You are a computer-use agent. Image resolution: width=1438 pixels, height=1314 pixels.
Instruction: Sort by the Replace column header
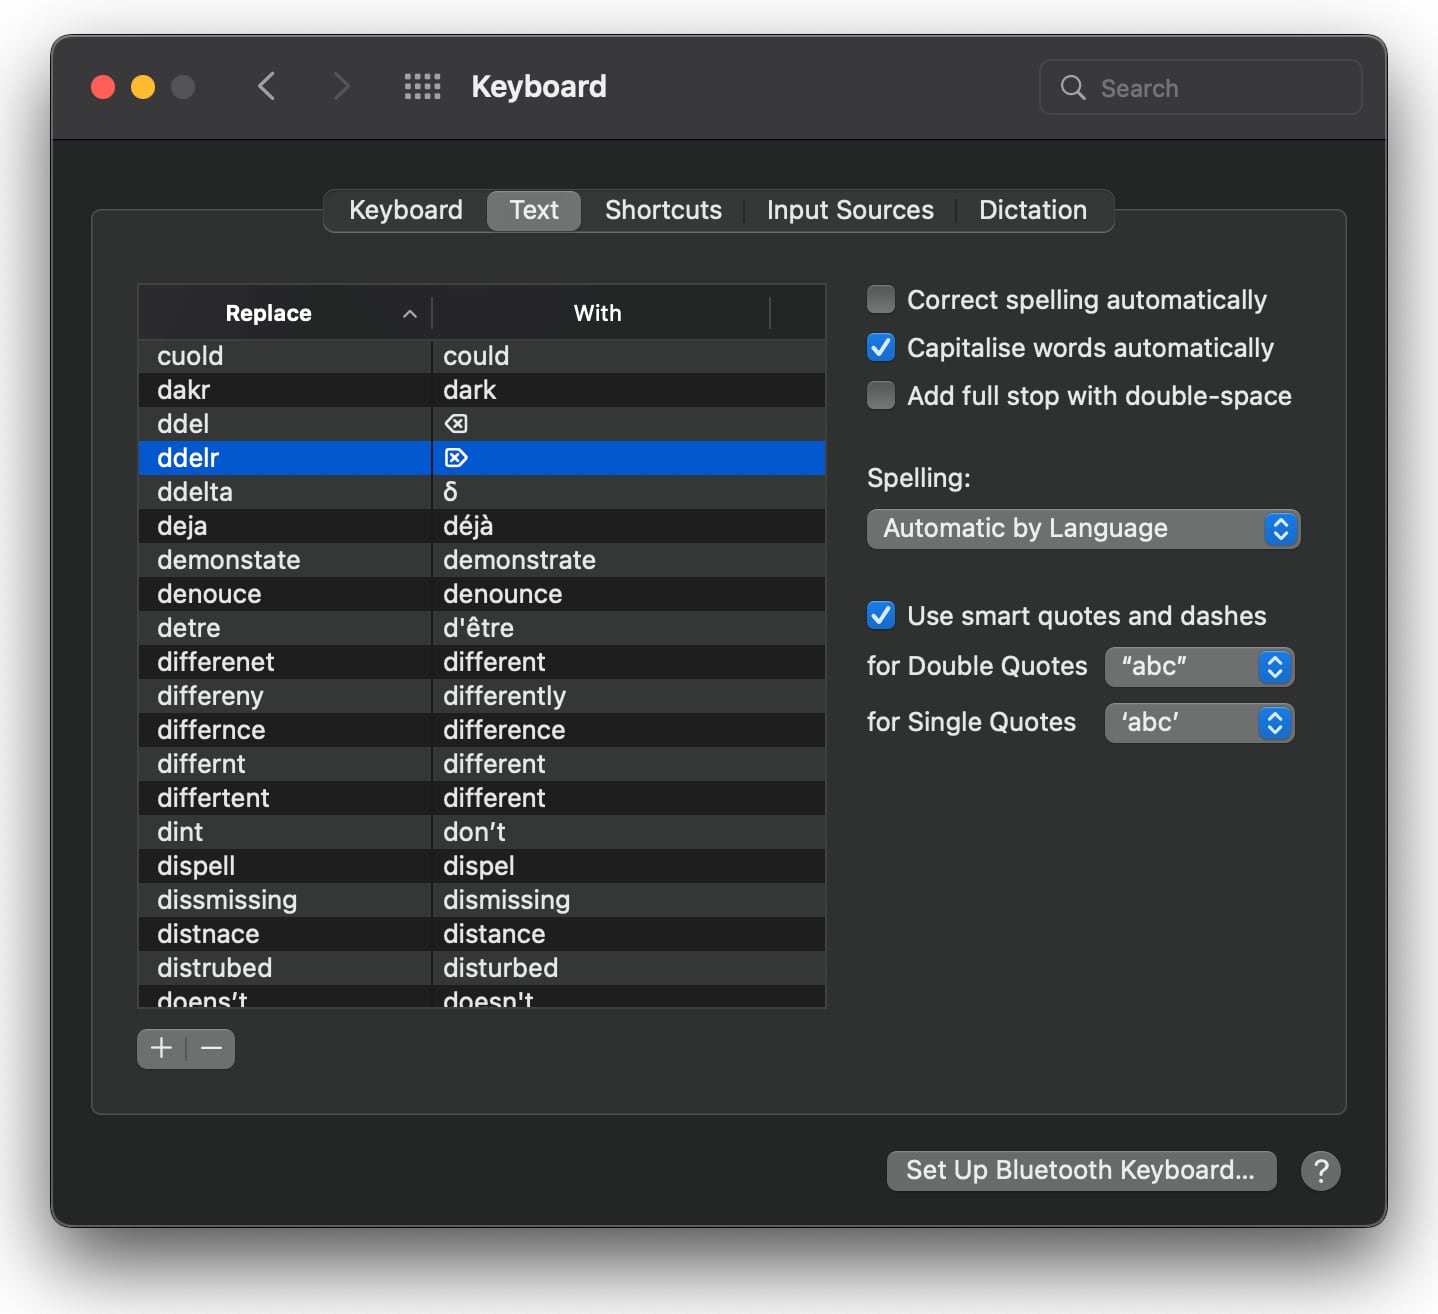tap(268, 313)
